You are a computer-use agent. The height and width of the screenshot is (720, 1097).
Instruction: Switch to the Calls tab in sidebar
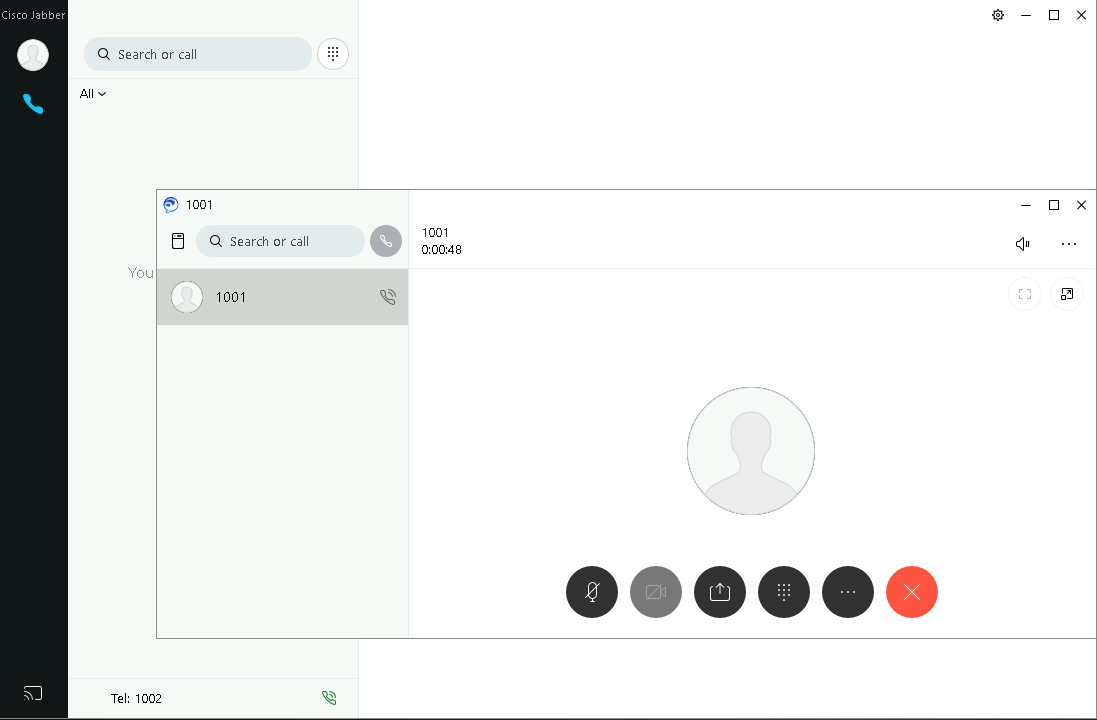[x=33, y=104]
